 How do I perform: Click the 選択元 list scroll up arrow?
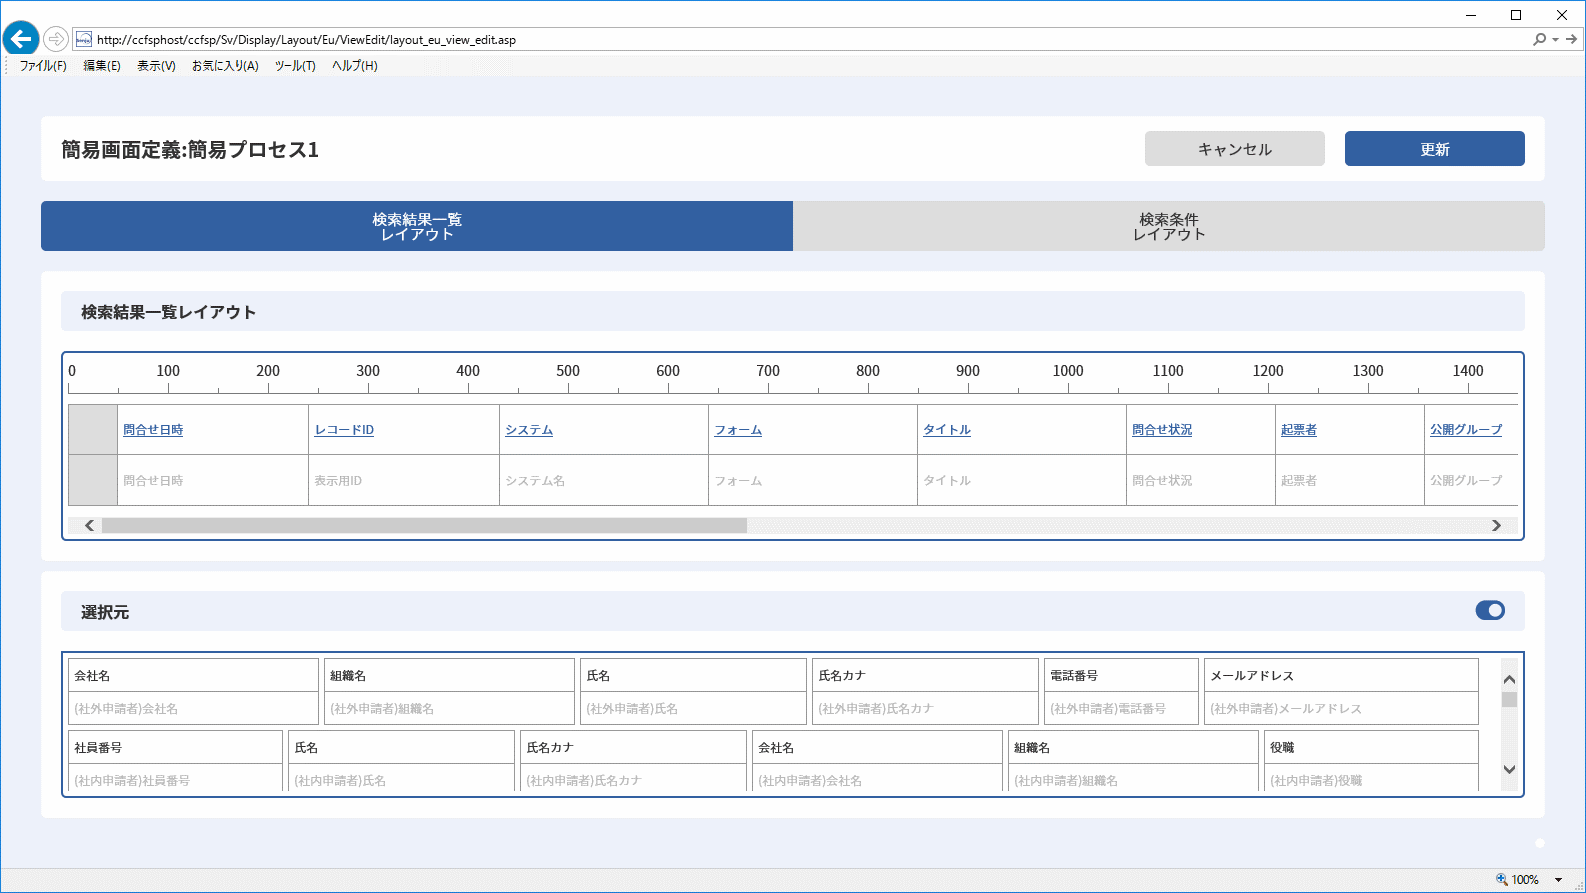coord(1509,680)
